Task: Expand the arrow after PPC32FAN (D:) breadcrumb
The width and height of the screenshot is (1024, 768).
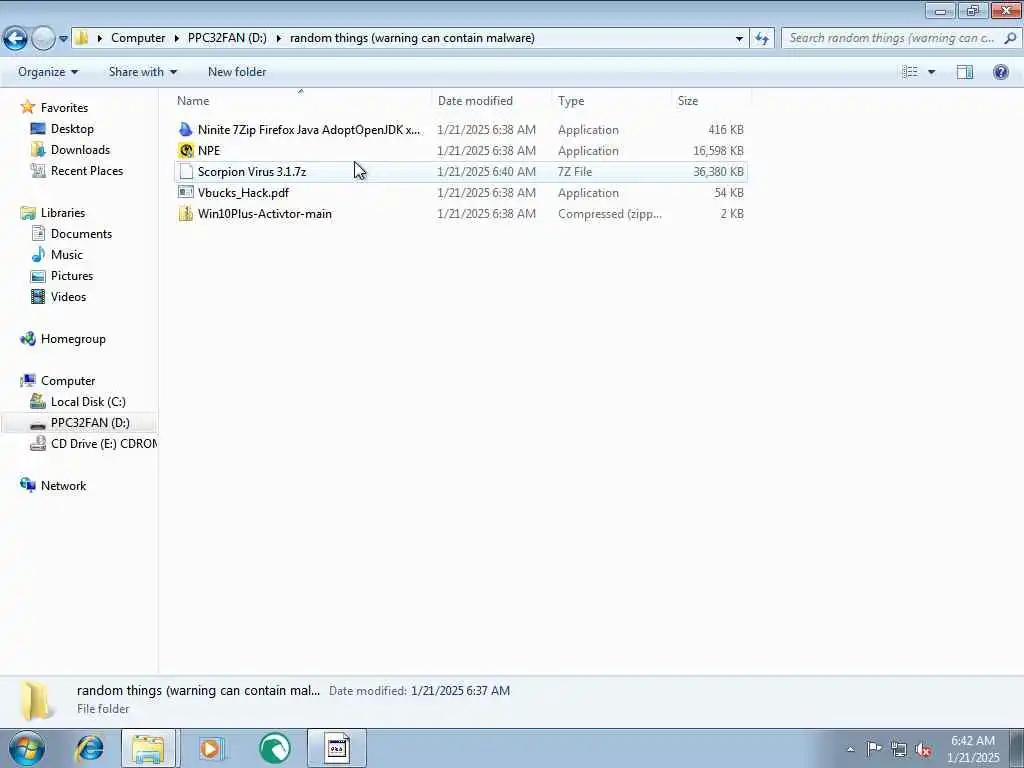Action: [278, 39]
